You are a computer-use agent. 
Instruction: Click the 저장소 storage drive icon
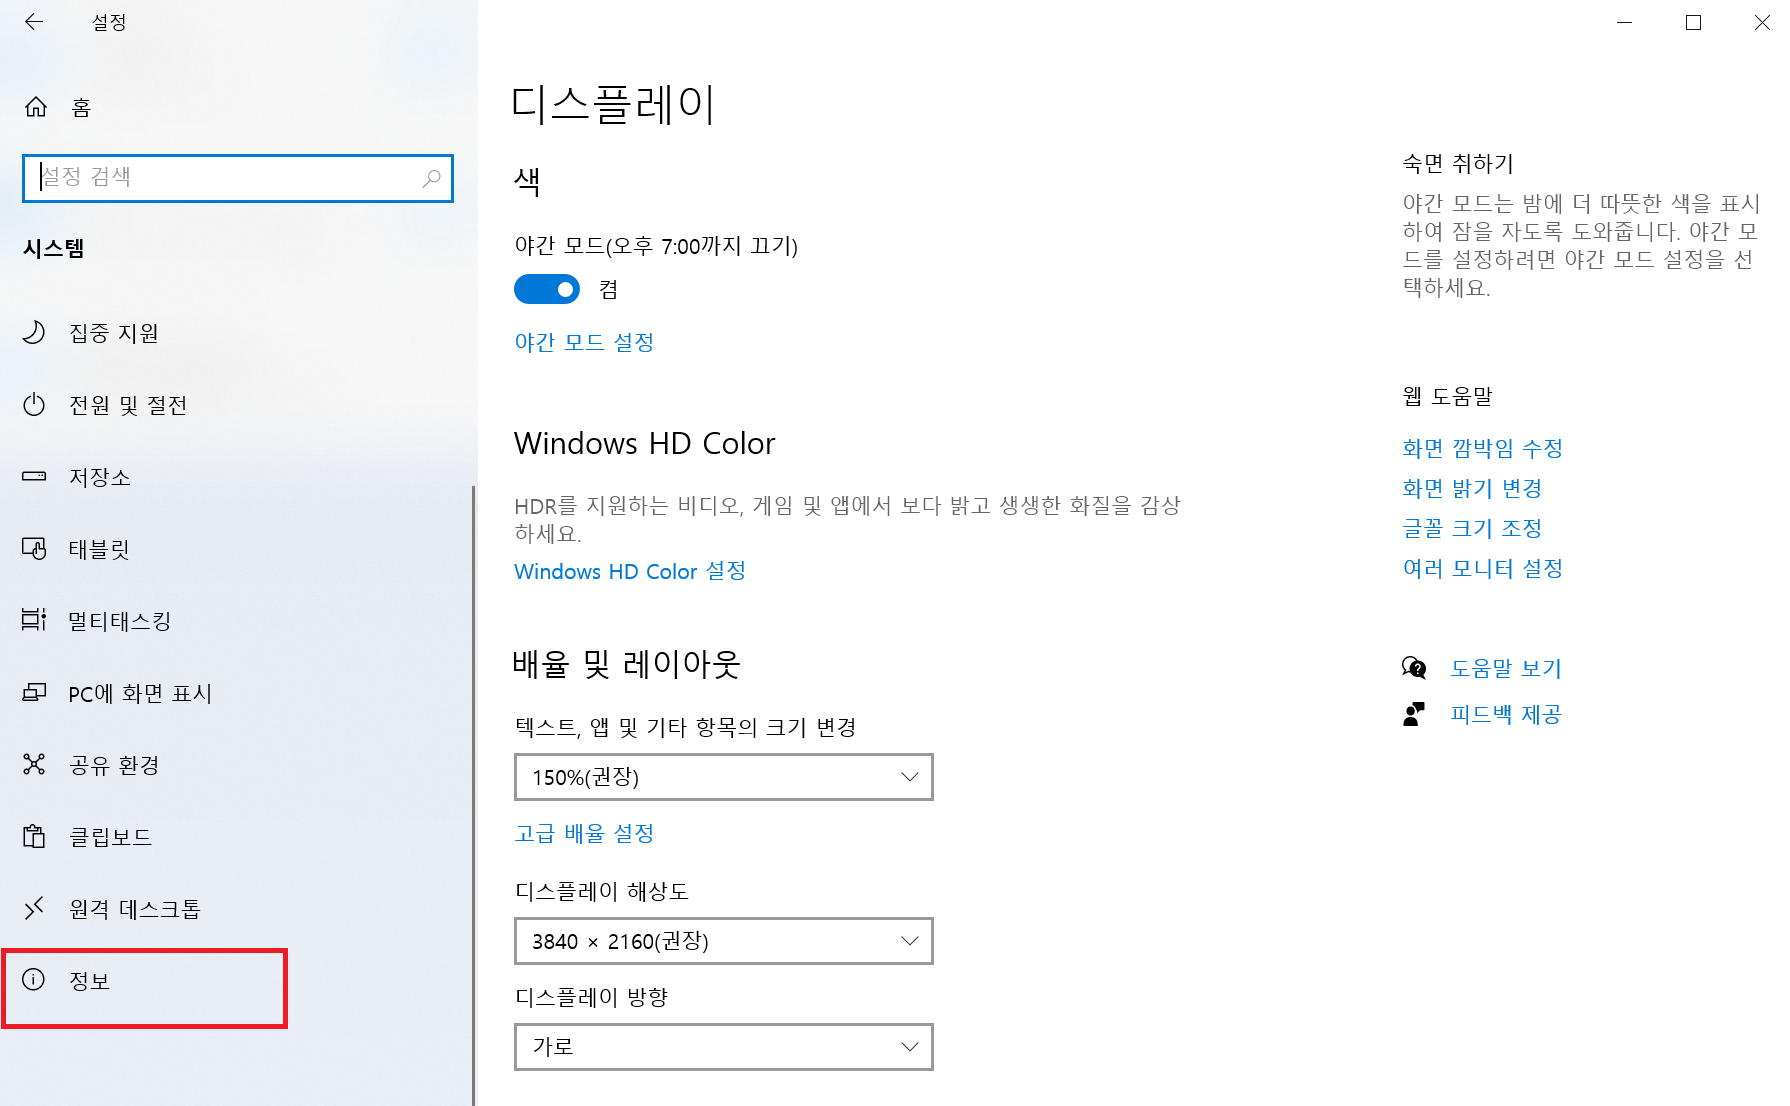(x=34, y=477)
